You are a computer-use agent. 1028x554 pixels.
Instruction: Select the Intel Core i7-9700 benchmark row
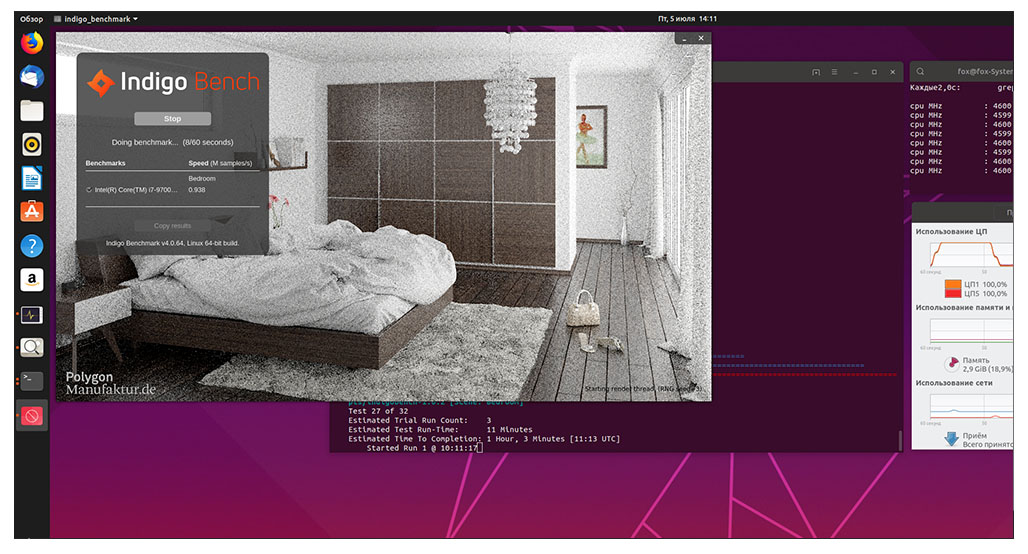172,189
